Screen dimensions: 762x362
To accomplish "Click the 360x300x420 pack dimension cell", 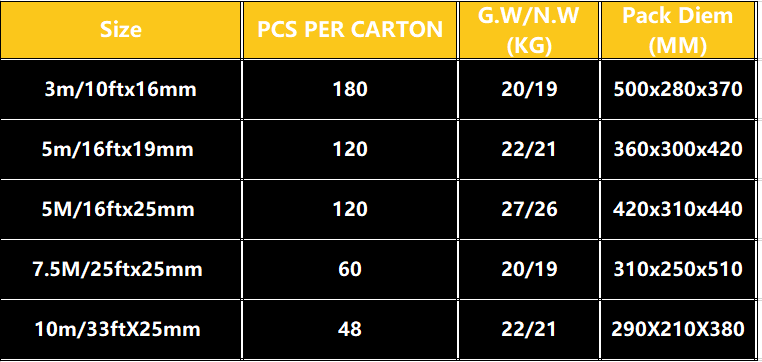I will coord(677,150).
